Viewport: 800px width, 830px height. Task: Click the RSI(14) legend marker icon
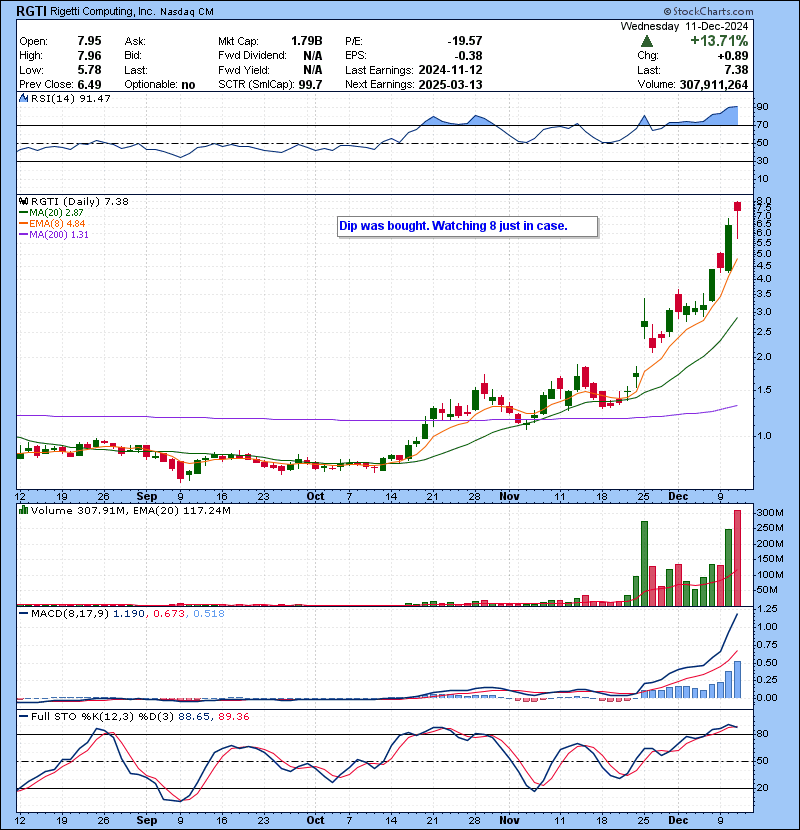(22, 98)
